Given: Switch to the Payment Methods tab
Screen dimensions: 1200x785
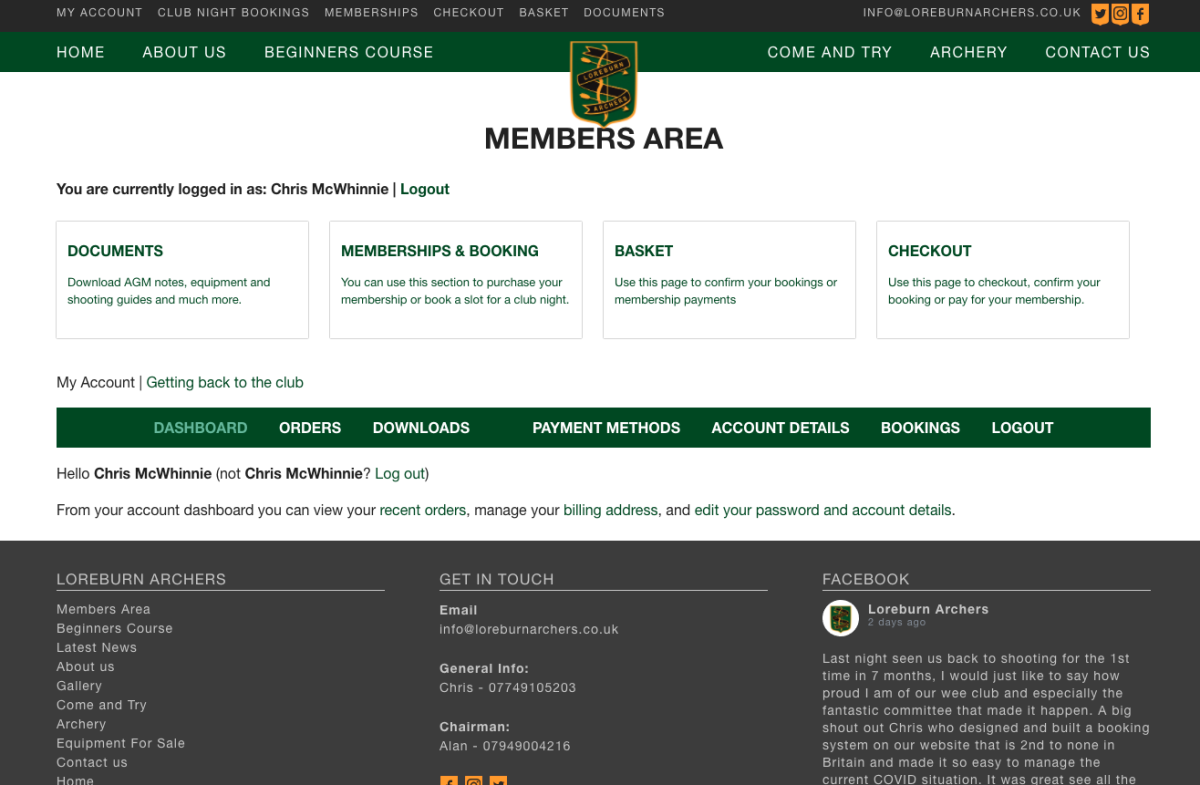Looking at the screenshot, I should point(606,428).
